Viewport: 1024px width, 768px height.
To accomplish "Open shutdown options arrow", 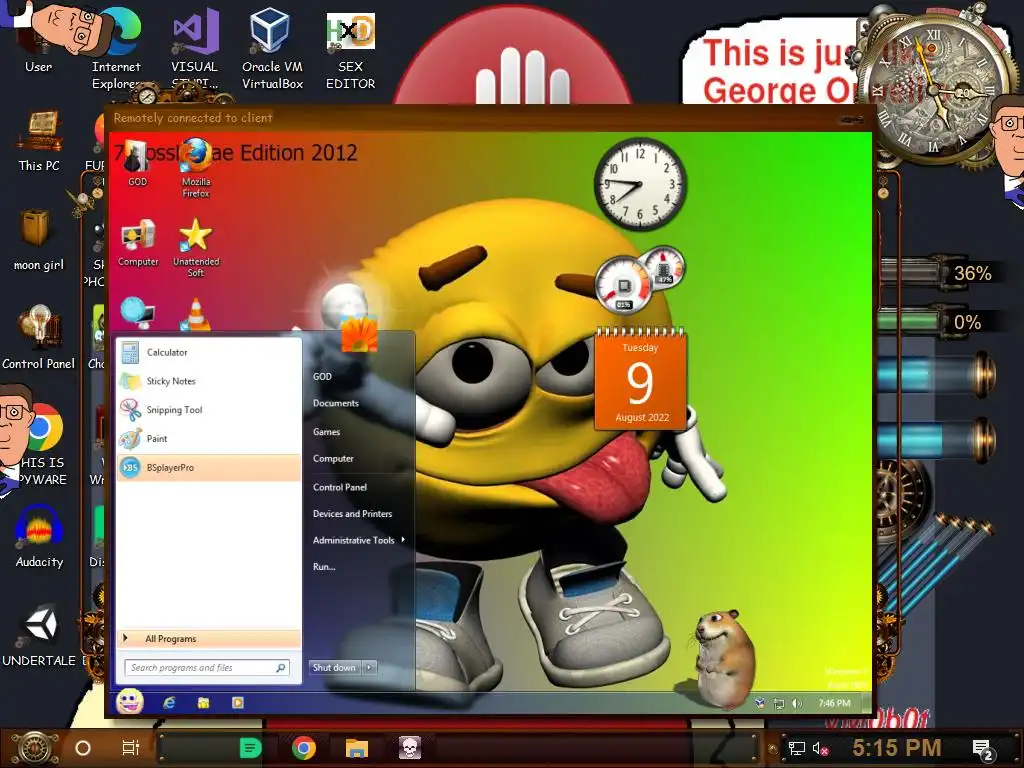I will (x=369, y=667).
